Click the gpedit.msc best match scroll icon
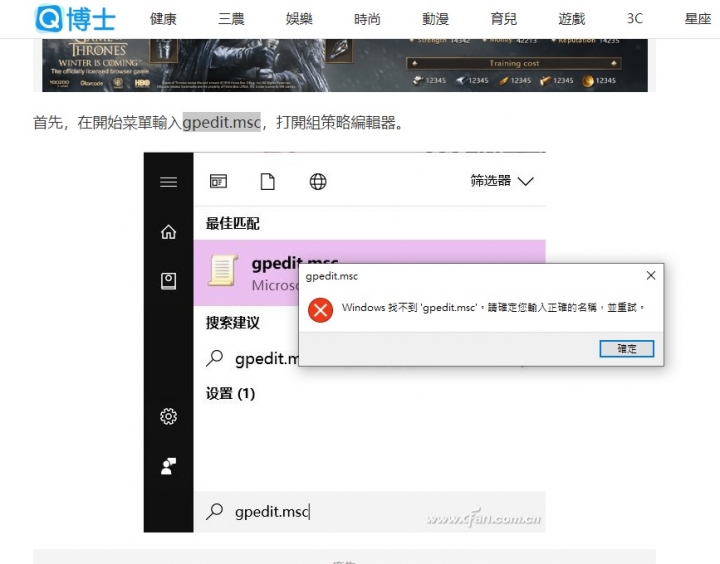The image size is (720, 564). [223, 271]
